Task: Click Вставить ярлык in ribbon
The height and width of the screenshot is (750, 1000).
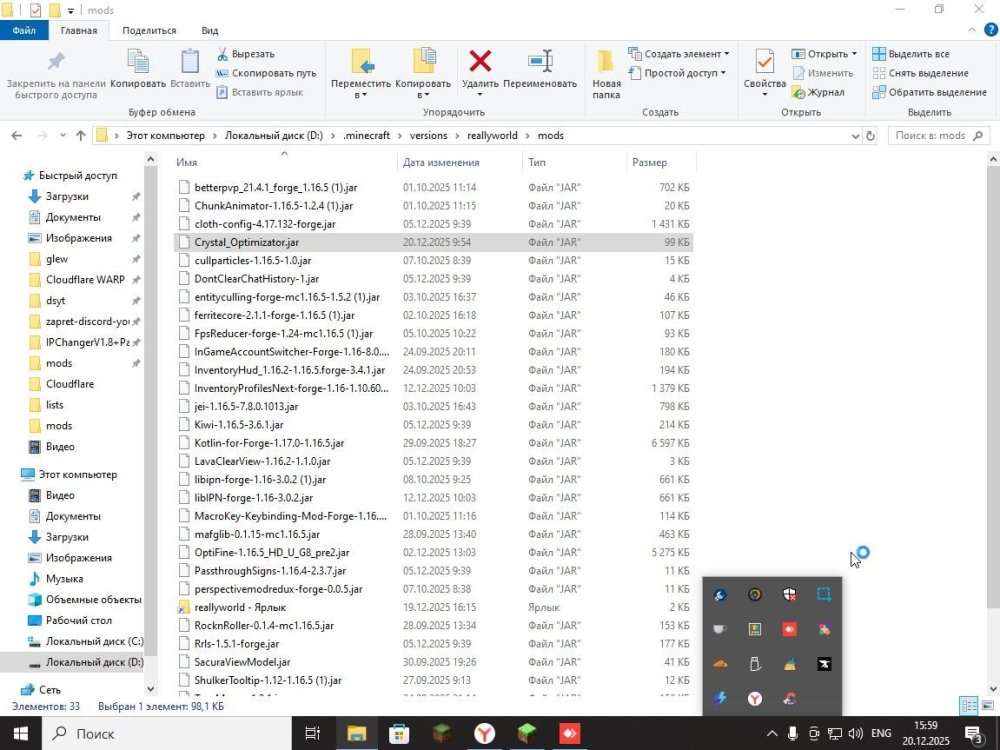Action: 260,92
